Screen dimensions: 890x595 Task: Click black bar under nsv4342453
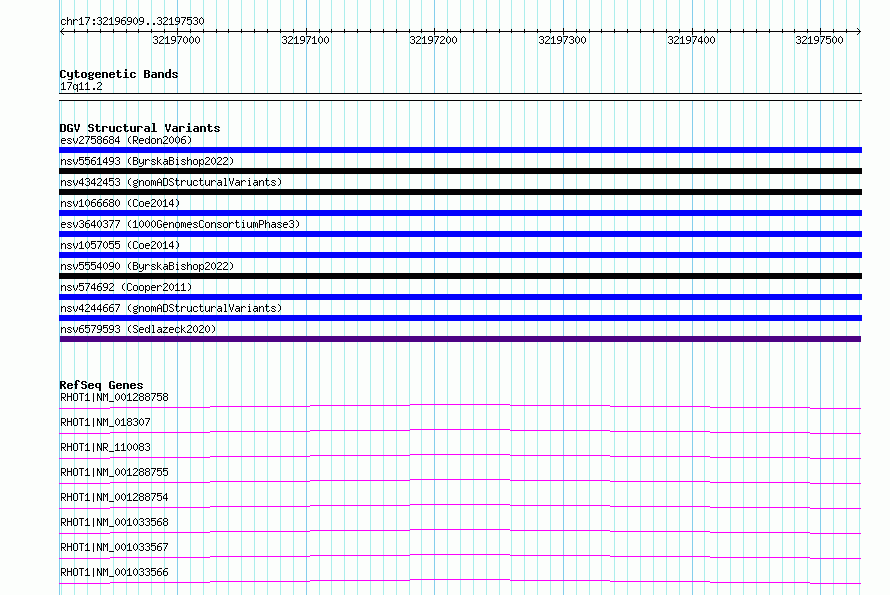pyautogui.click(x=460, y=192)
